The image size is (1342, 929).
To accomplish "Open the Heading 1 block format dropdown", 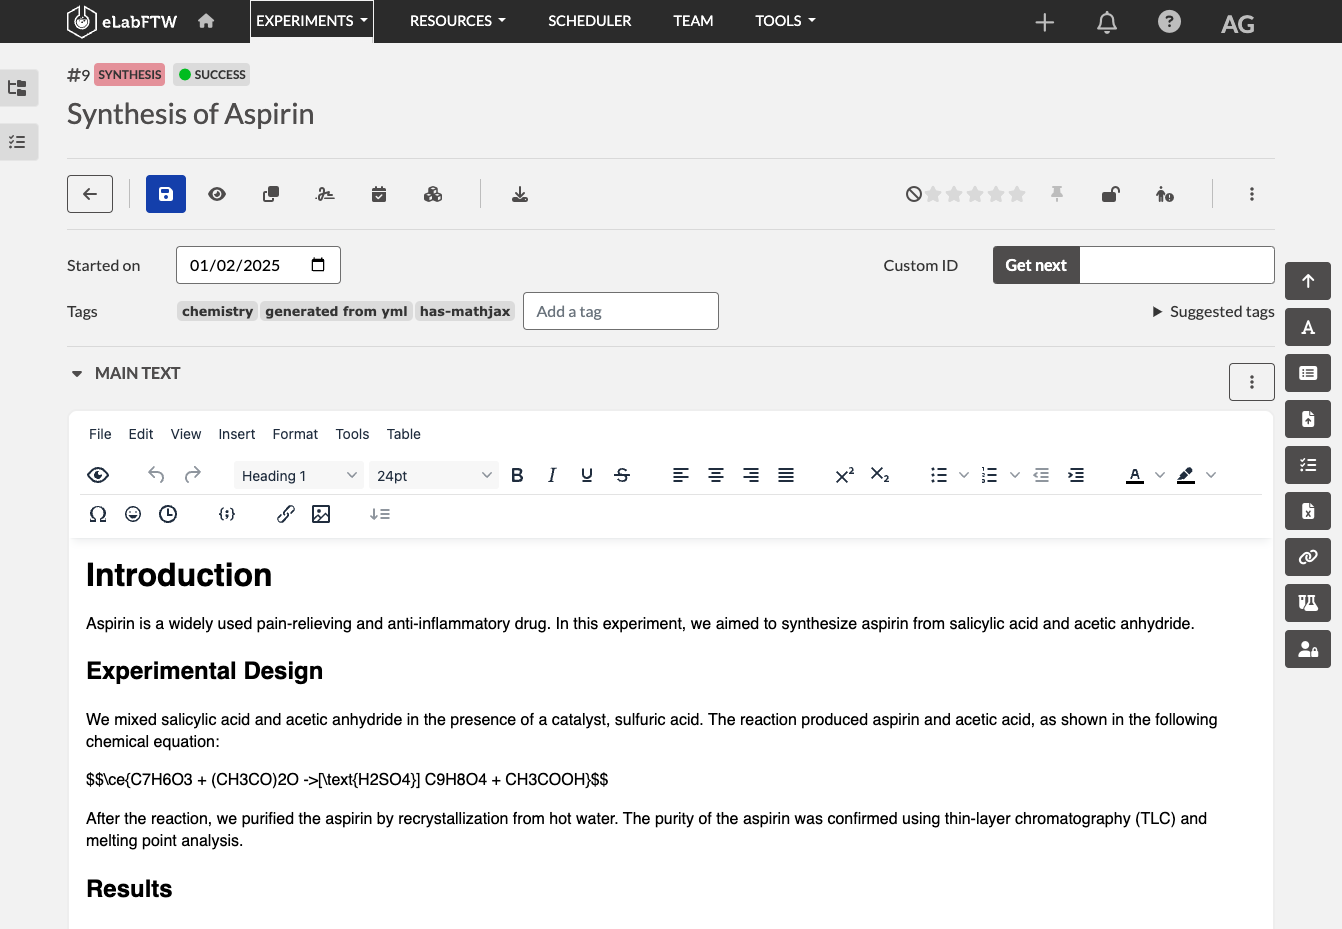I will point(299,475).
